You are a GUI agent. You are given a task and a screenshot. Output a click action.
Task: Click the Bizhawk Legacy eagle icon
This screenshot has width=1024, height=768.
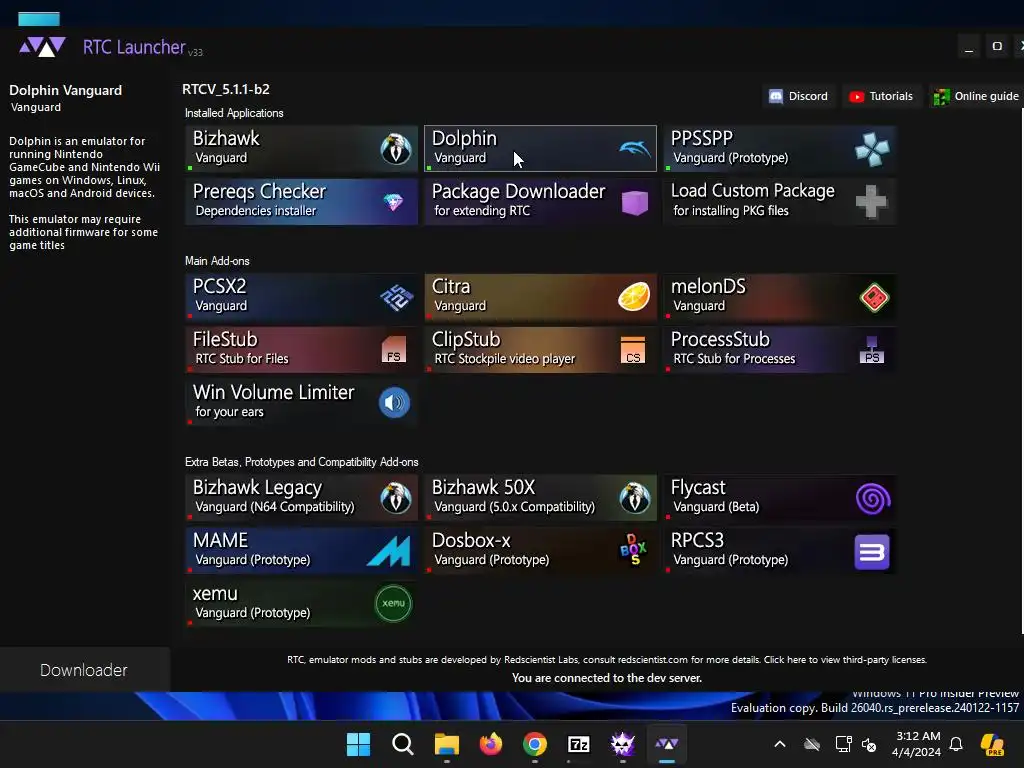click(x=396, y=498)
